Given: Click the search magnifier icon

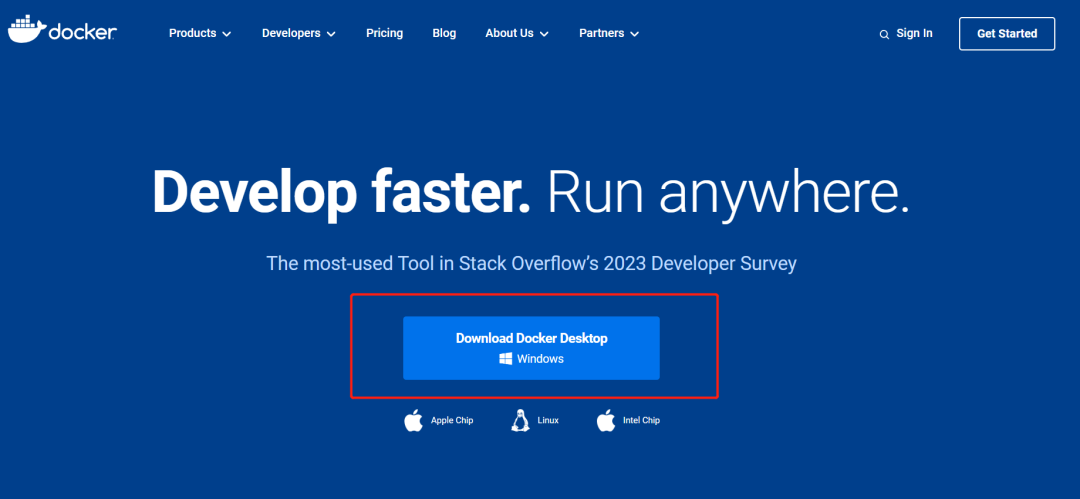Looking at the screenshot, I should coord(884,34).
